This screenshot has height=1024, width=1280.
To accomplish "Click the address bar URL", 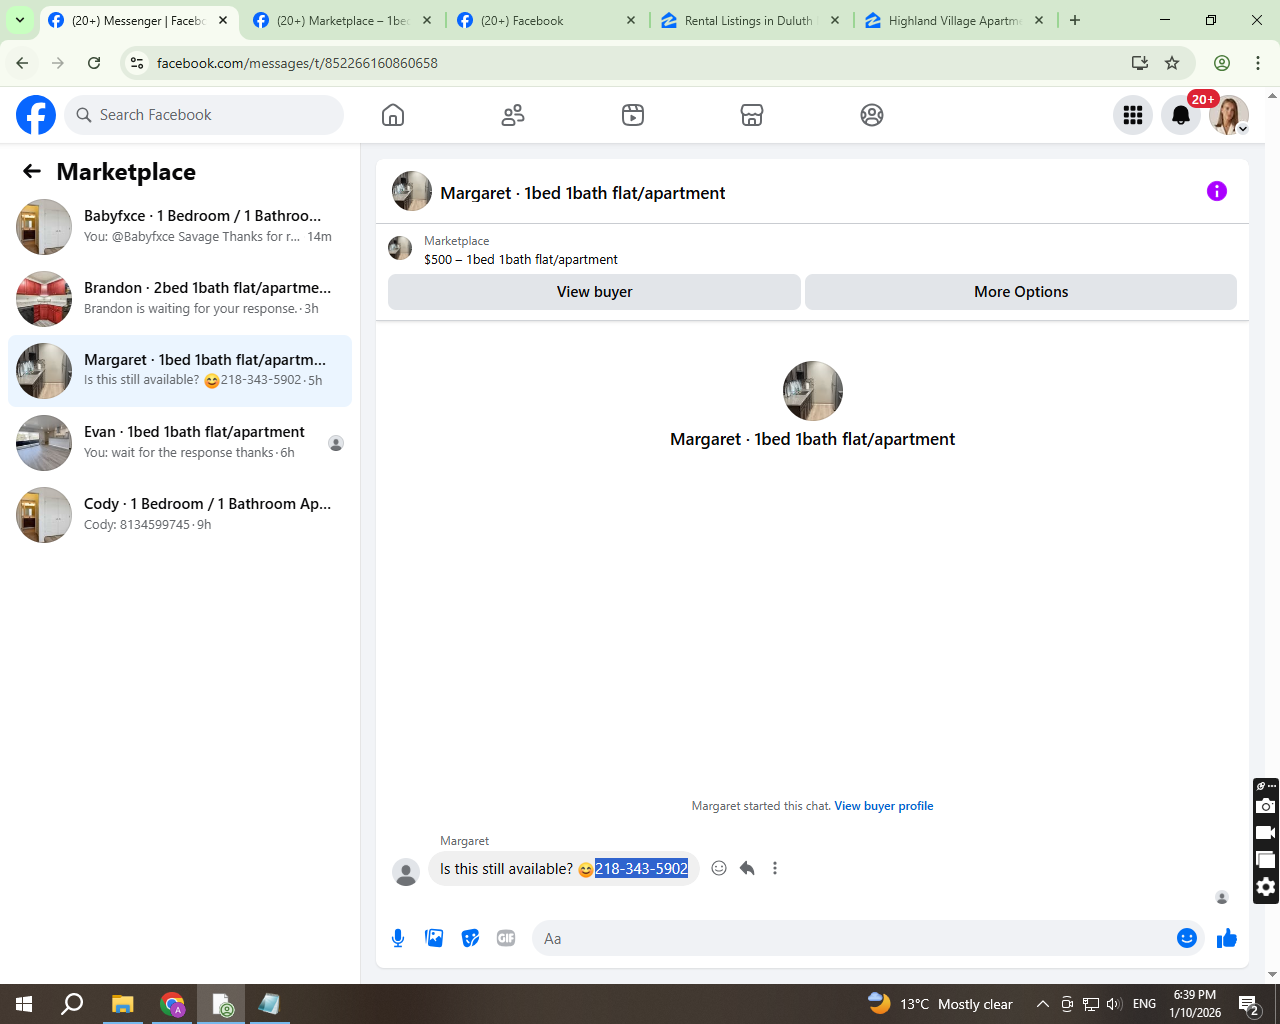I will pyautogui.click(x=298, y=63).
